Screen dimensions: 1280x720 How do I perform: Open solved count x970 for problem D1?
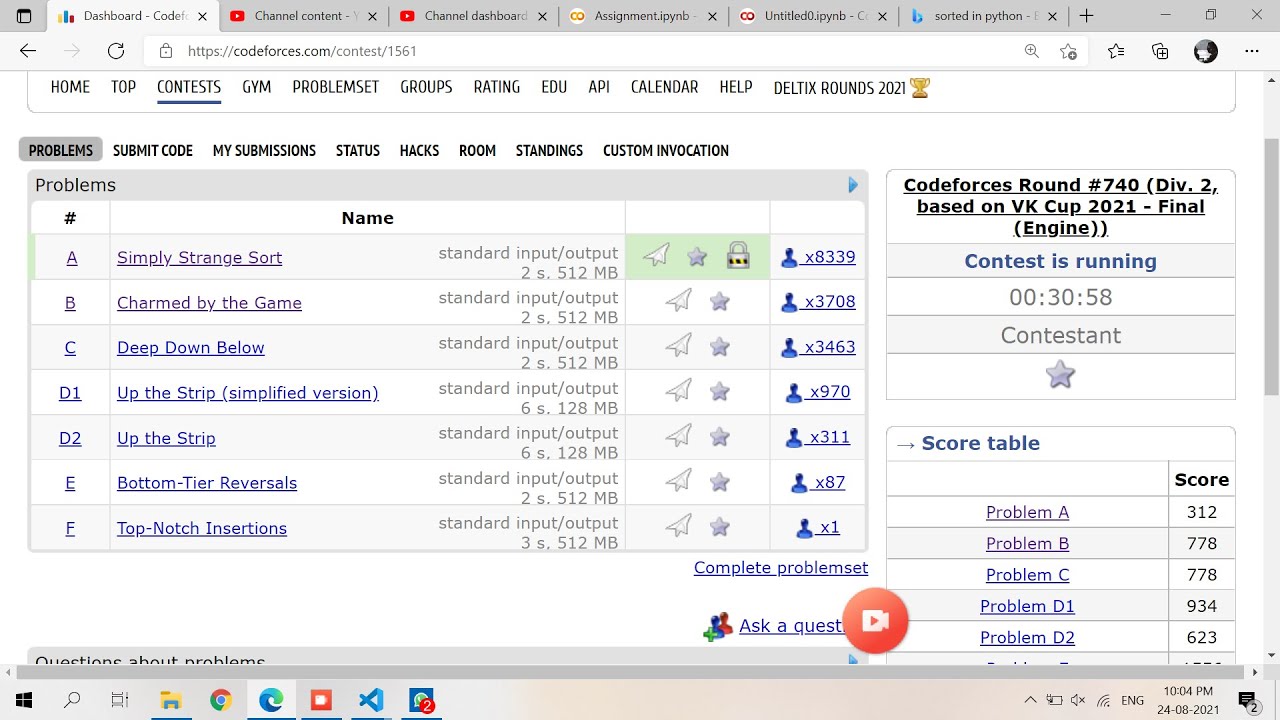[x=818, y=392]
